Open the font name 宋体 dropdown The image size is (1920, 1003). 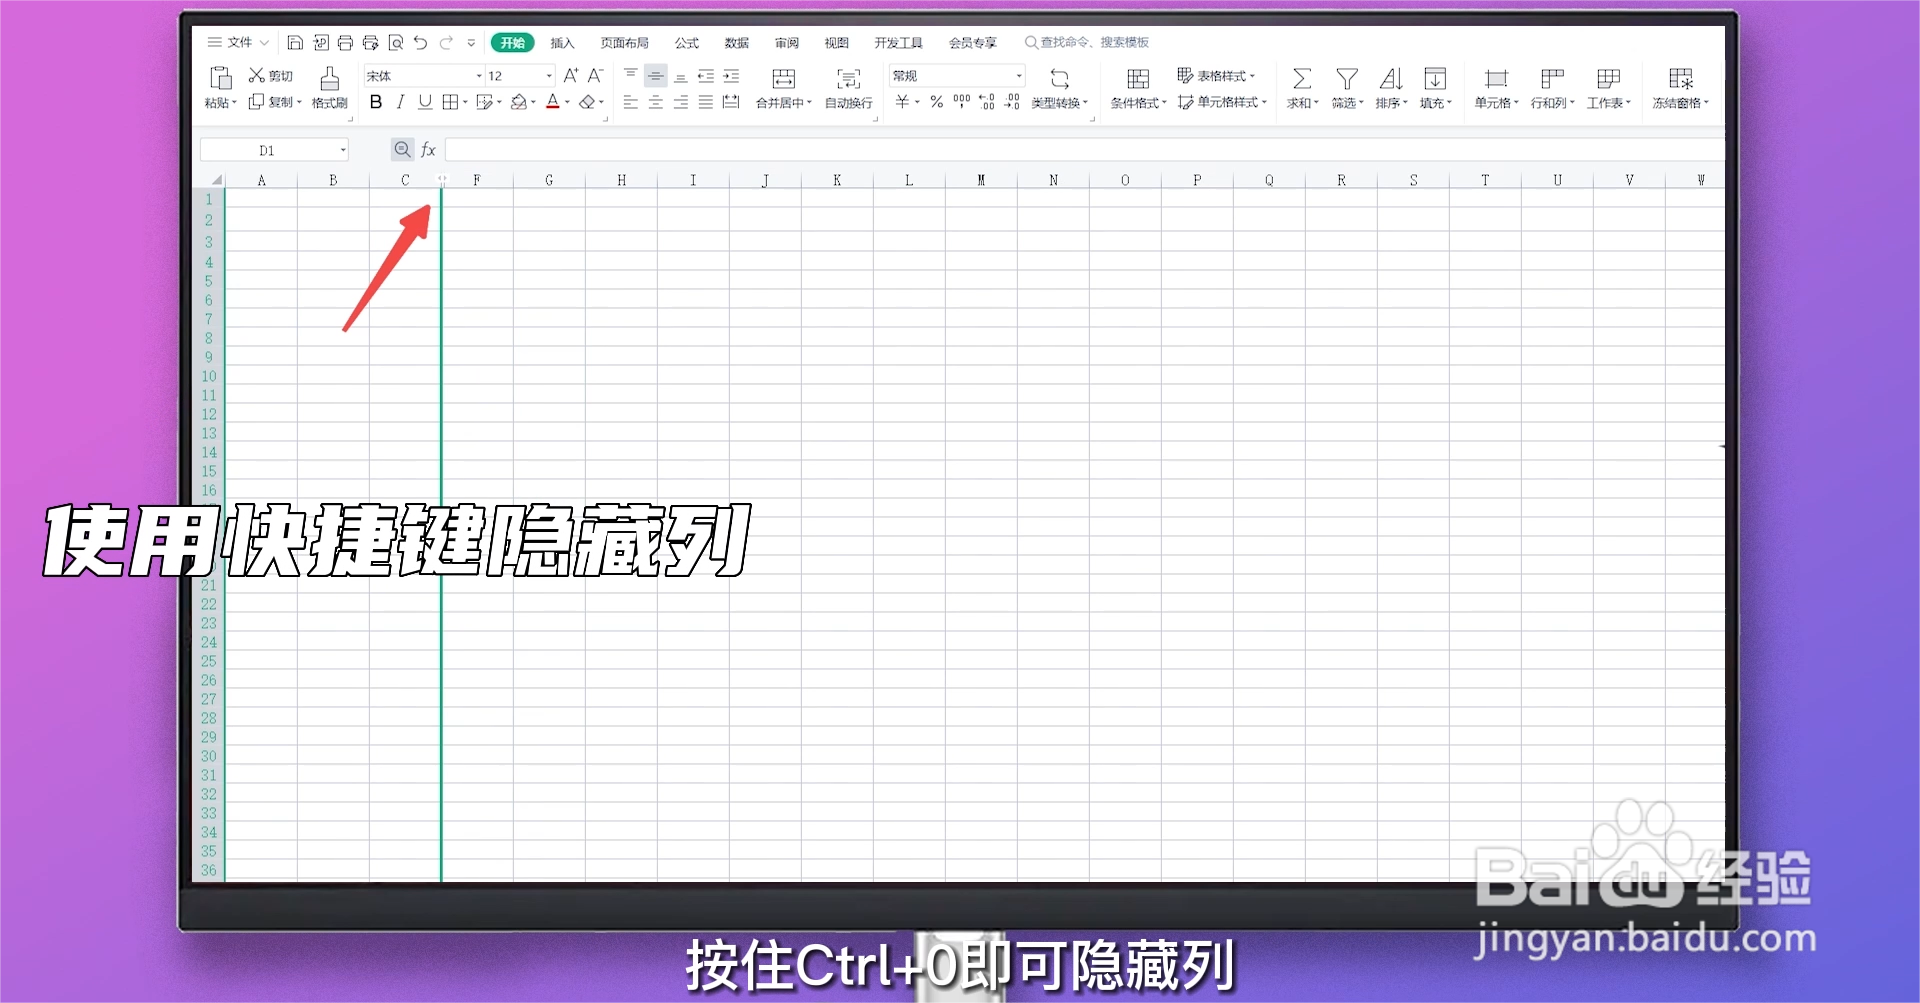click(479, 76)
